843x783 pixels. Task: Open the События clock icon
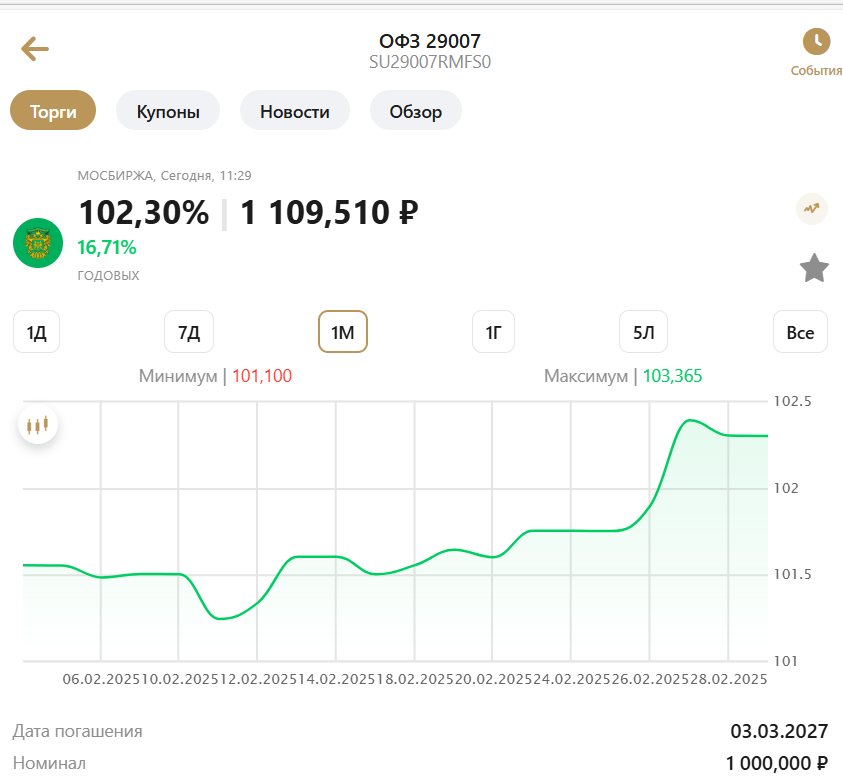(x=816, y=41)
